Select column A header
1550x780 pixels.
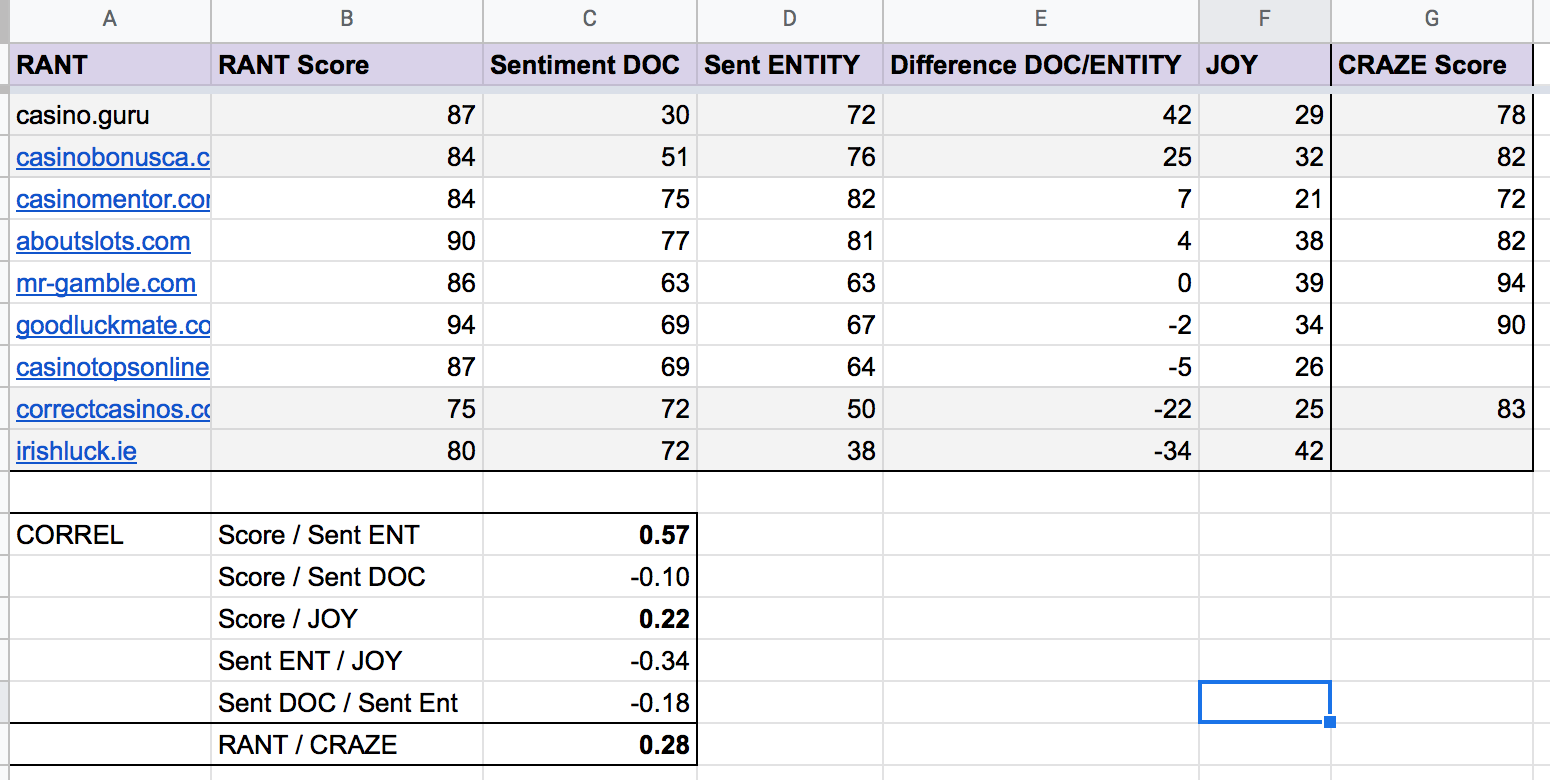(110, 19)
